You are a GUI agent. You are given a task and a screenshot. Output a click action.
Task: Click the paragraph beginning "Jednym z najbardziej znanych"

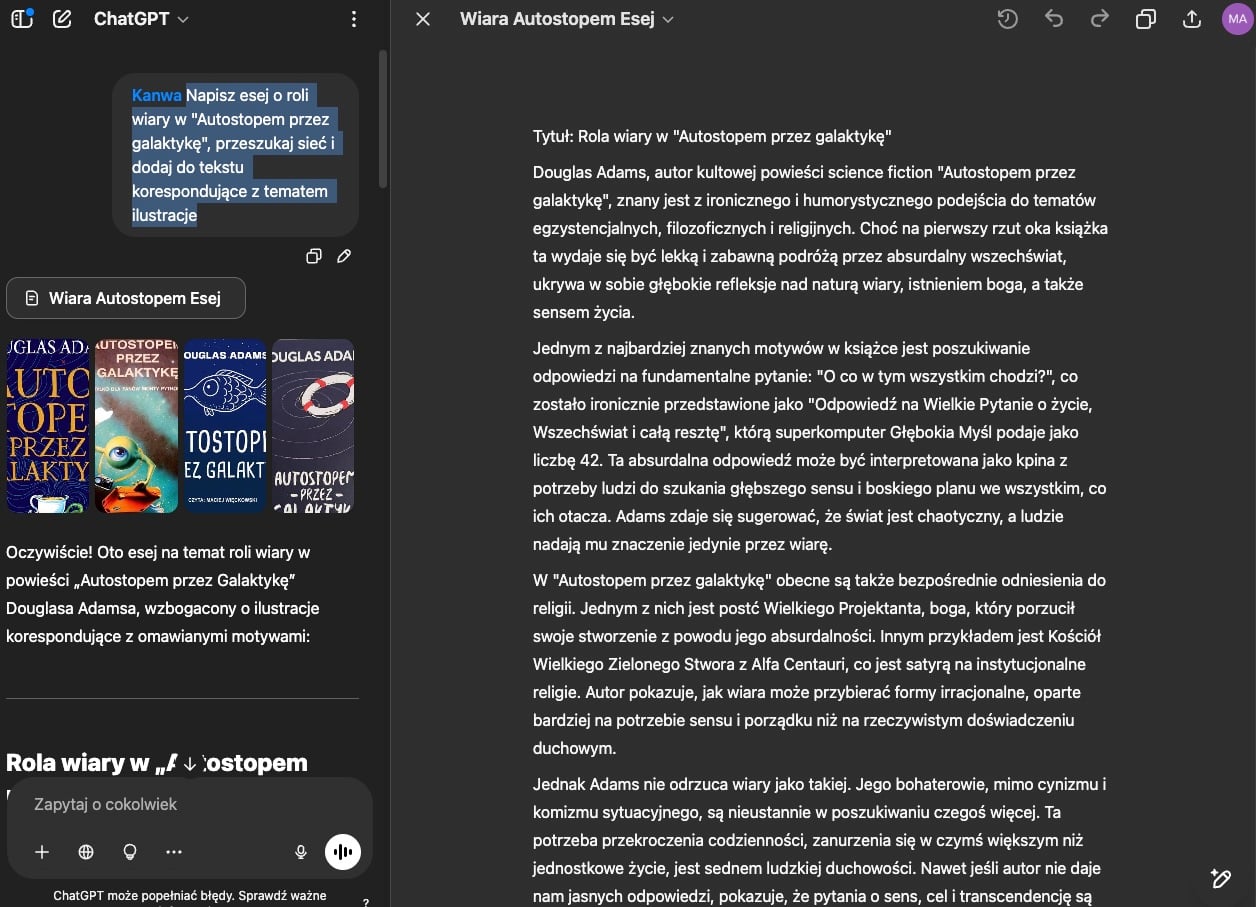coord(820,446)
